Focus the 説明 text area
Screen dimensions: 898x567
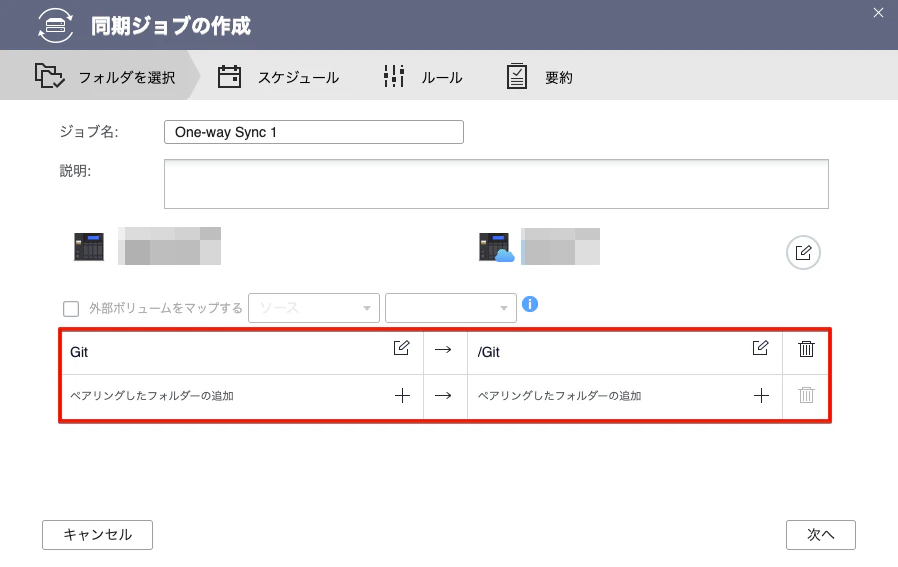[x=496, y=184]
